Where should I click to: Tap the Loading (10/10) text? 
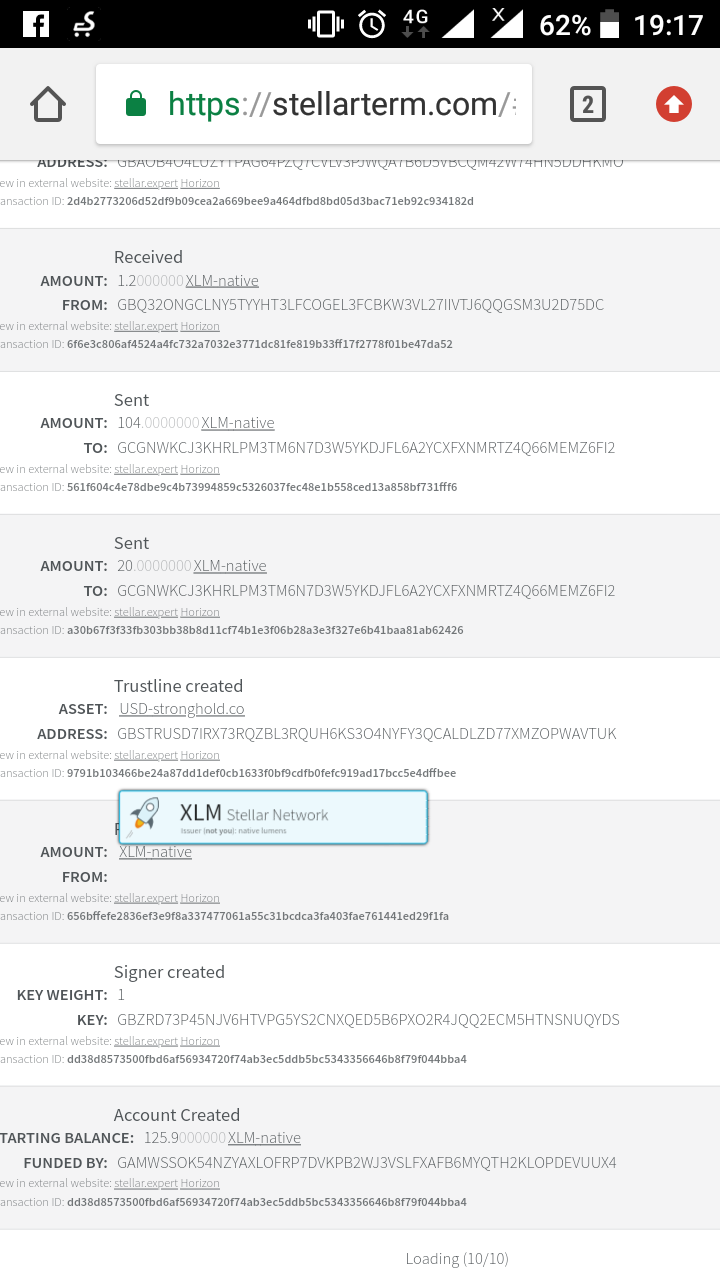[x=457, y=1258]
